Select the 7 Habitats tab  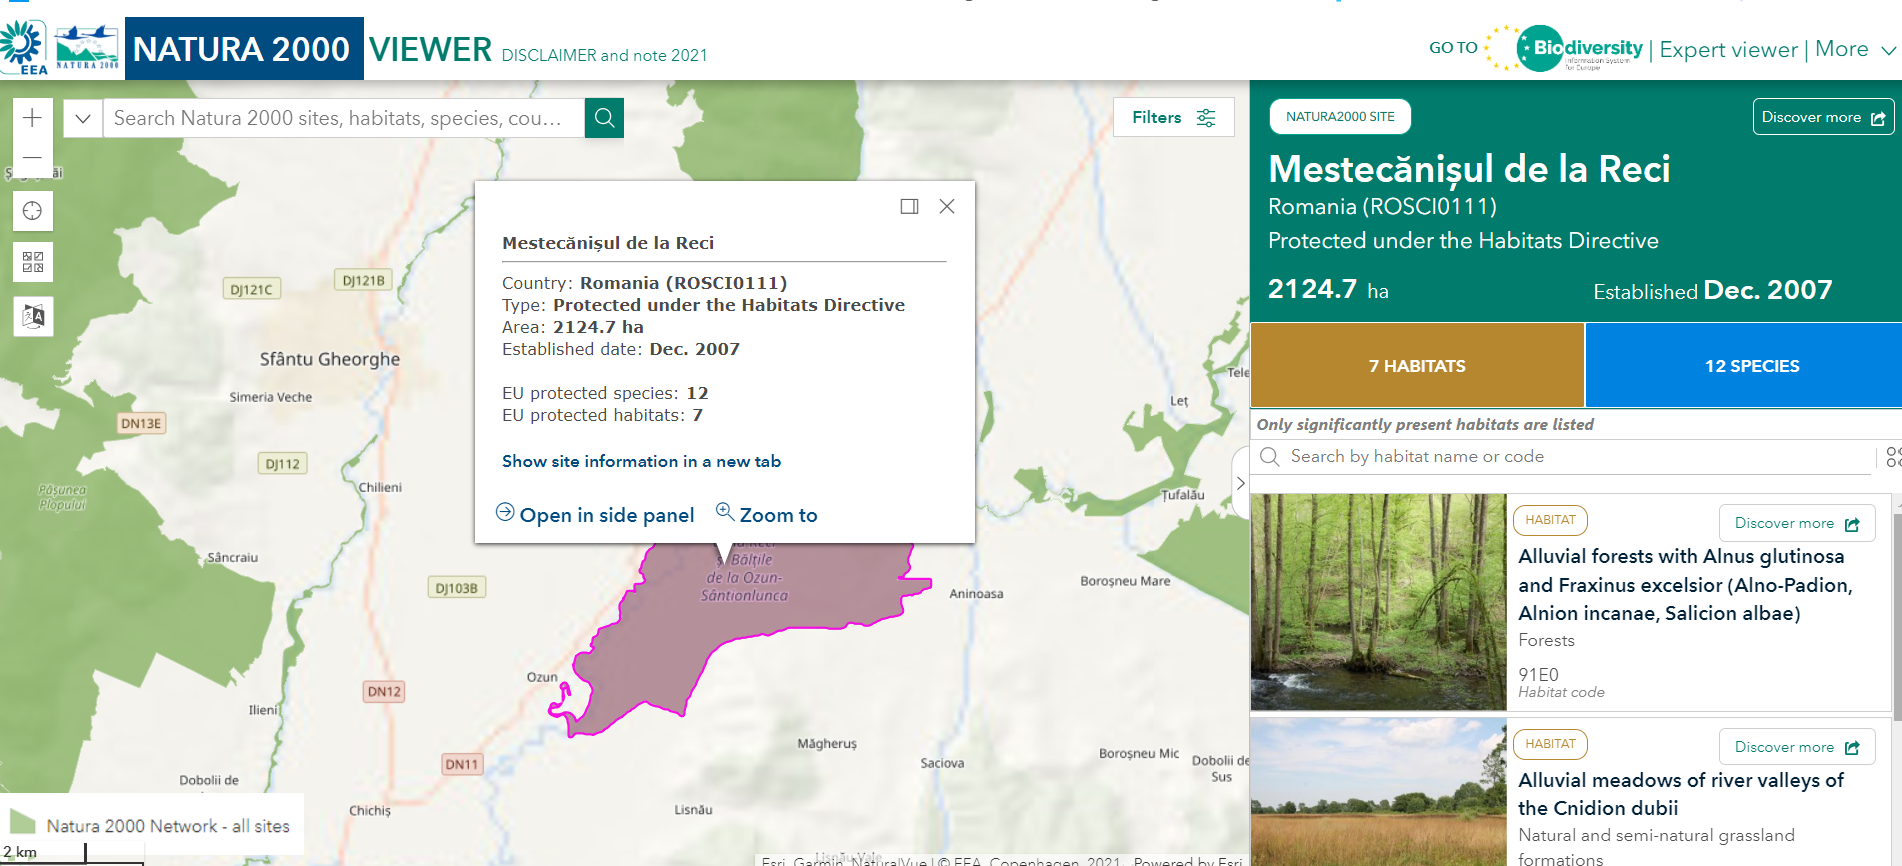tap(1416, 366)
